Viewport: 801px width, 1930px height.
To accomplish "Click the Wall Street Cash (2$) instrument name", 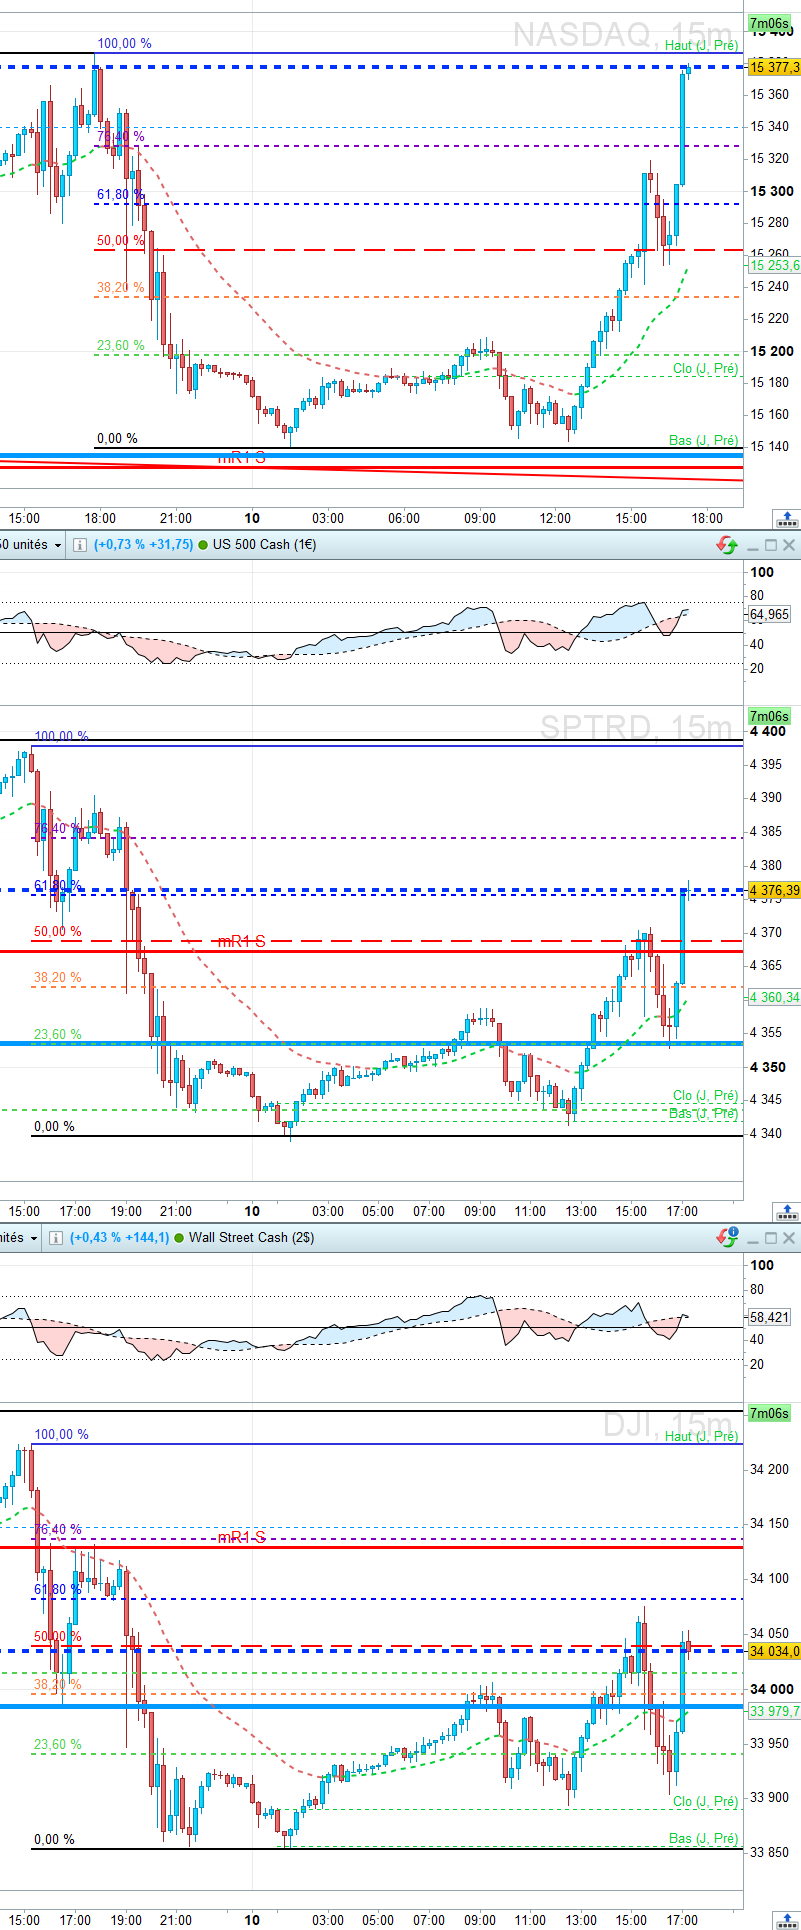I will (251, 1238).
